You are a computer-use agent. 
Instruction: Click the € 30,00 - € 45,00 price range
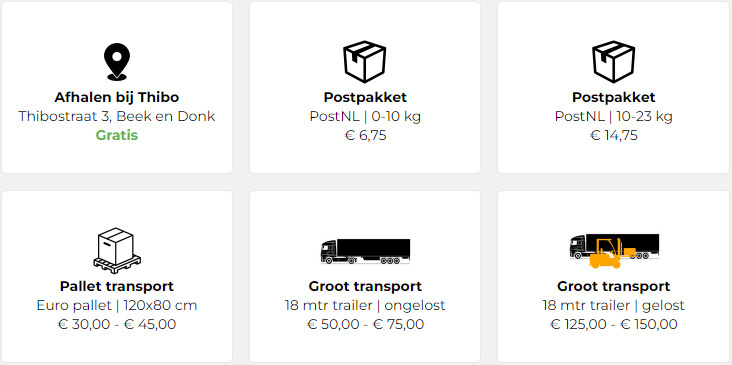(117, 324)
